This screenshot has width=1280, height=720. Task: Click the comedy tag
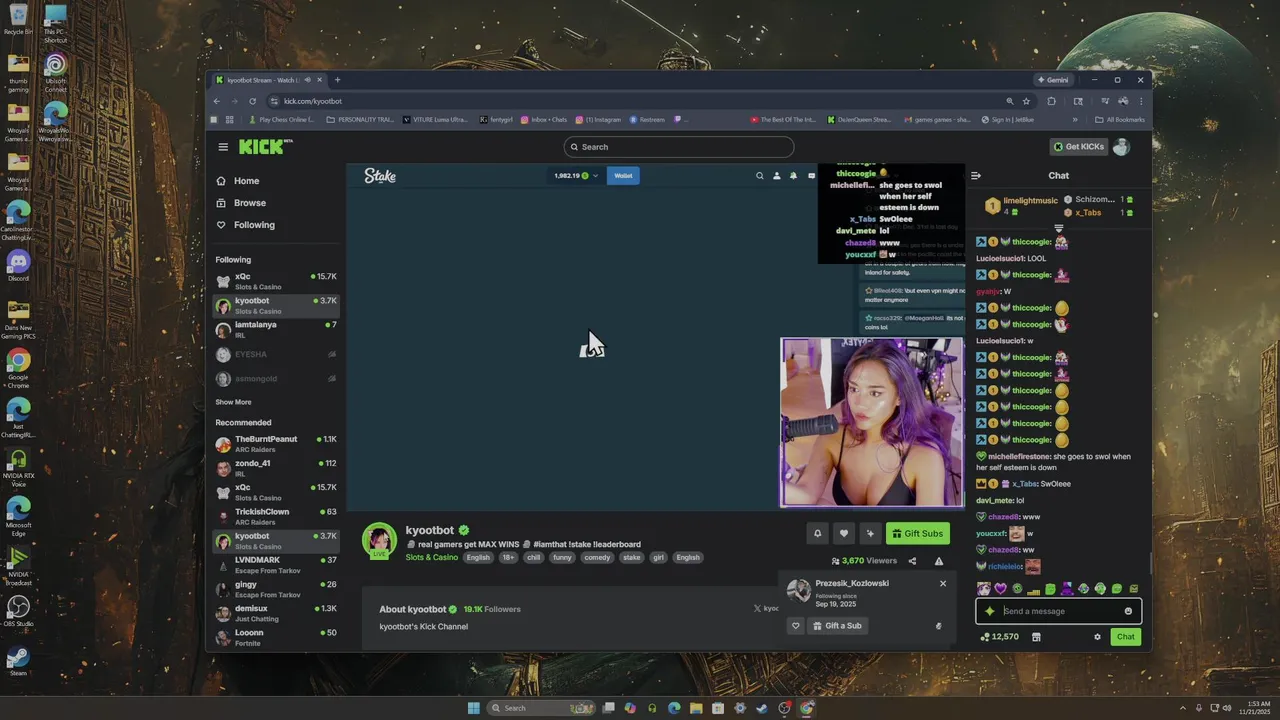597,557
